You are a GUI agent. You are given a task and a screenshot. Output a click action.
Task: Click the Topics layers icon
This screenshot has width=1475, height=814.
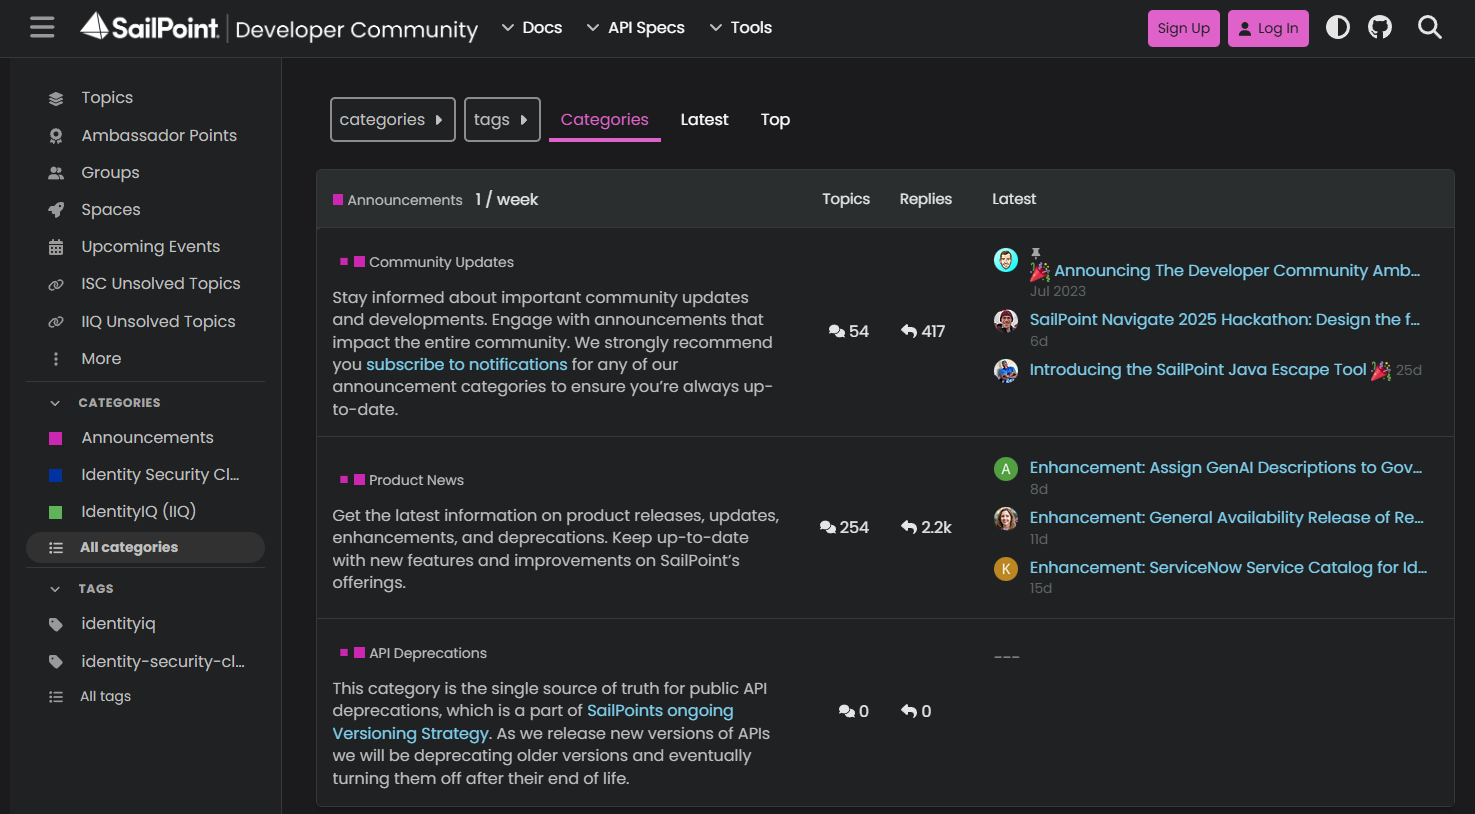pos(56,98)
